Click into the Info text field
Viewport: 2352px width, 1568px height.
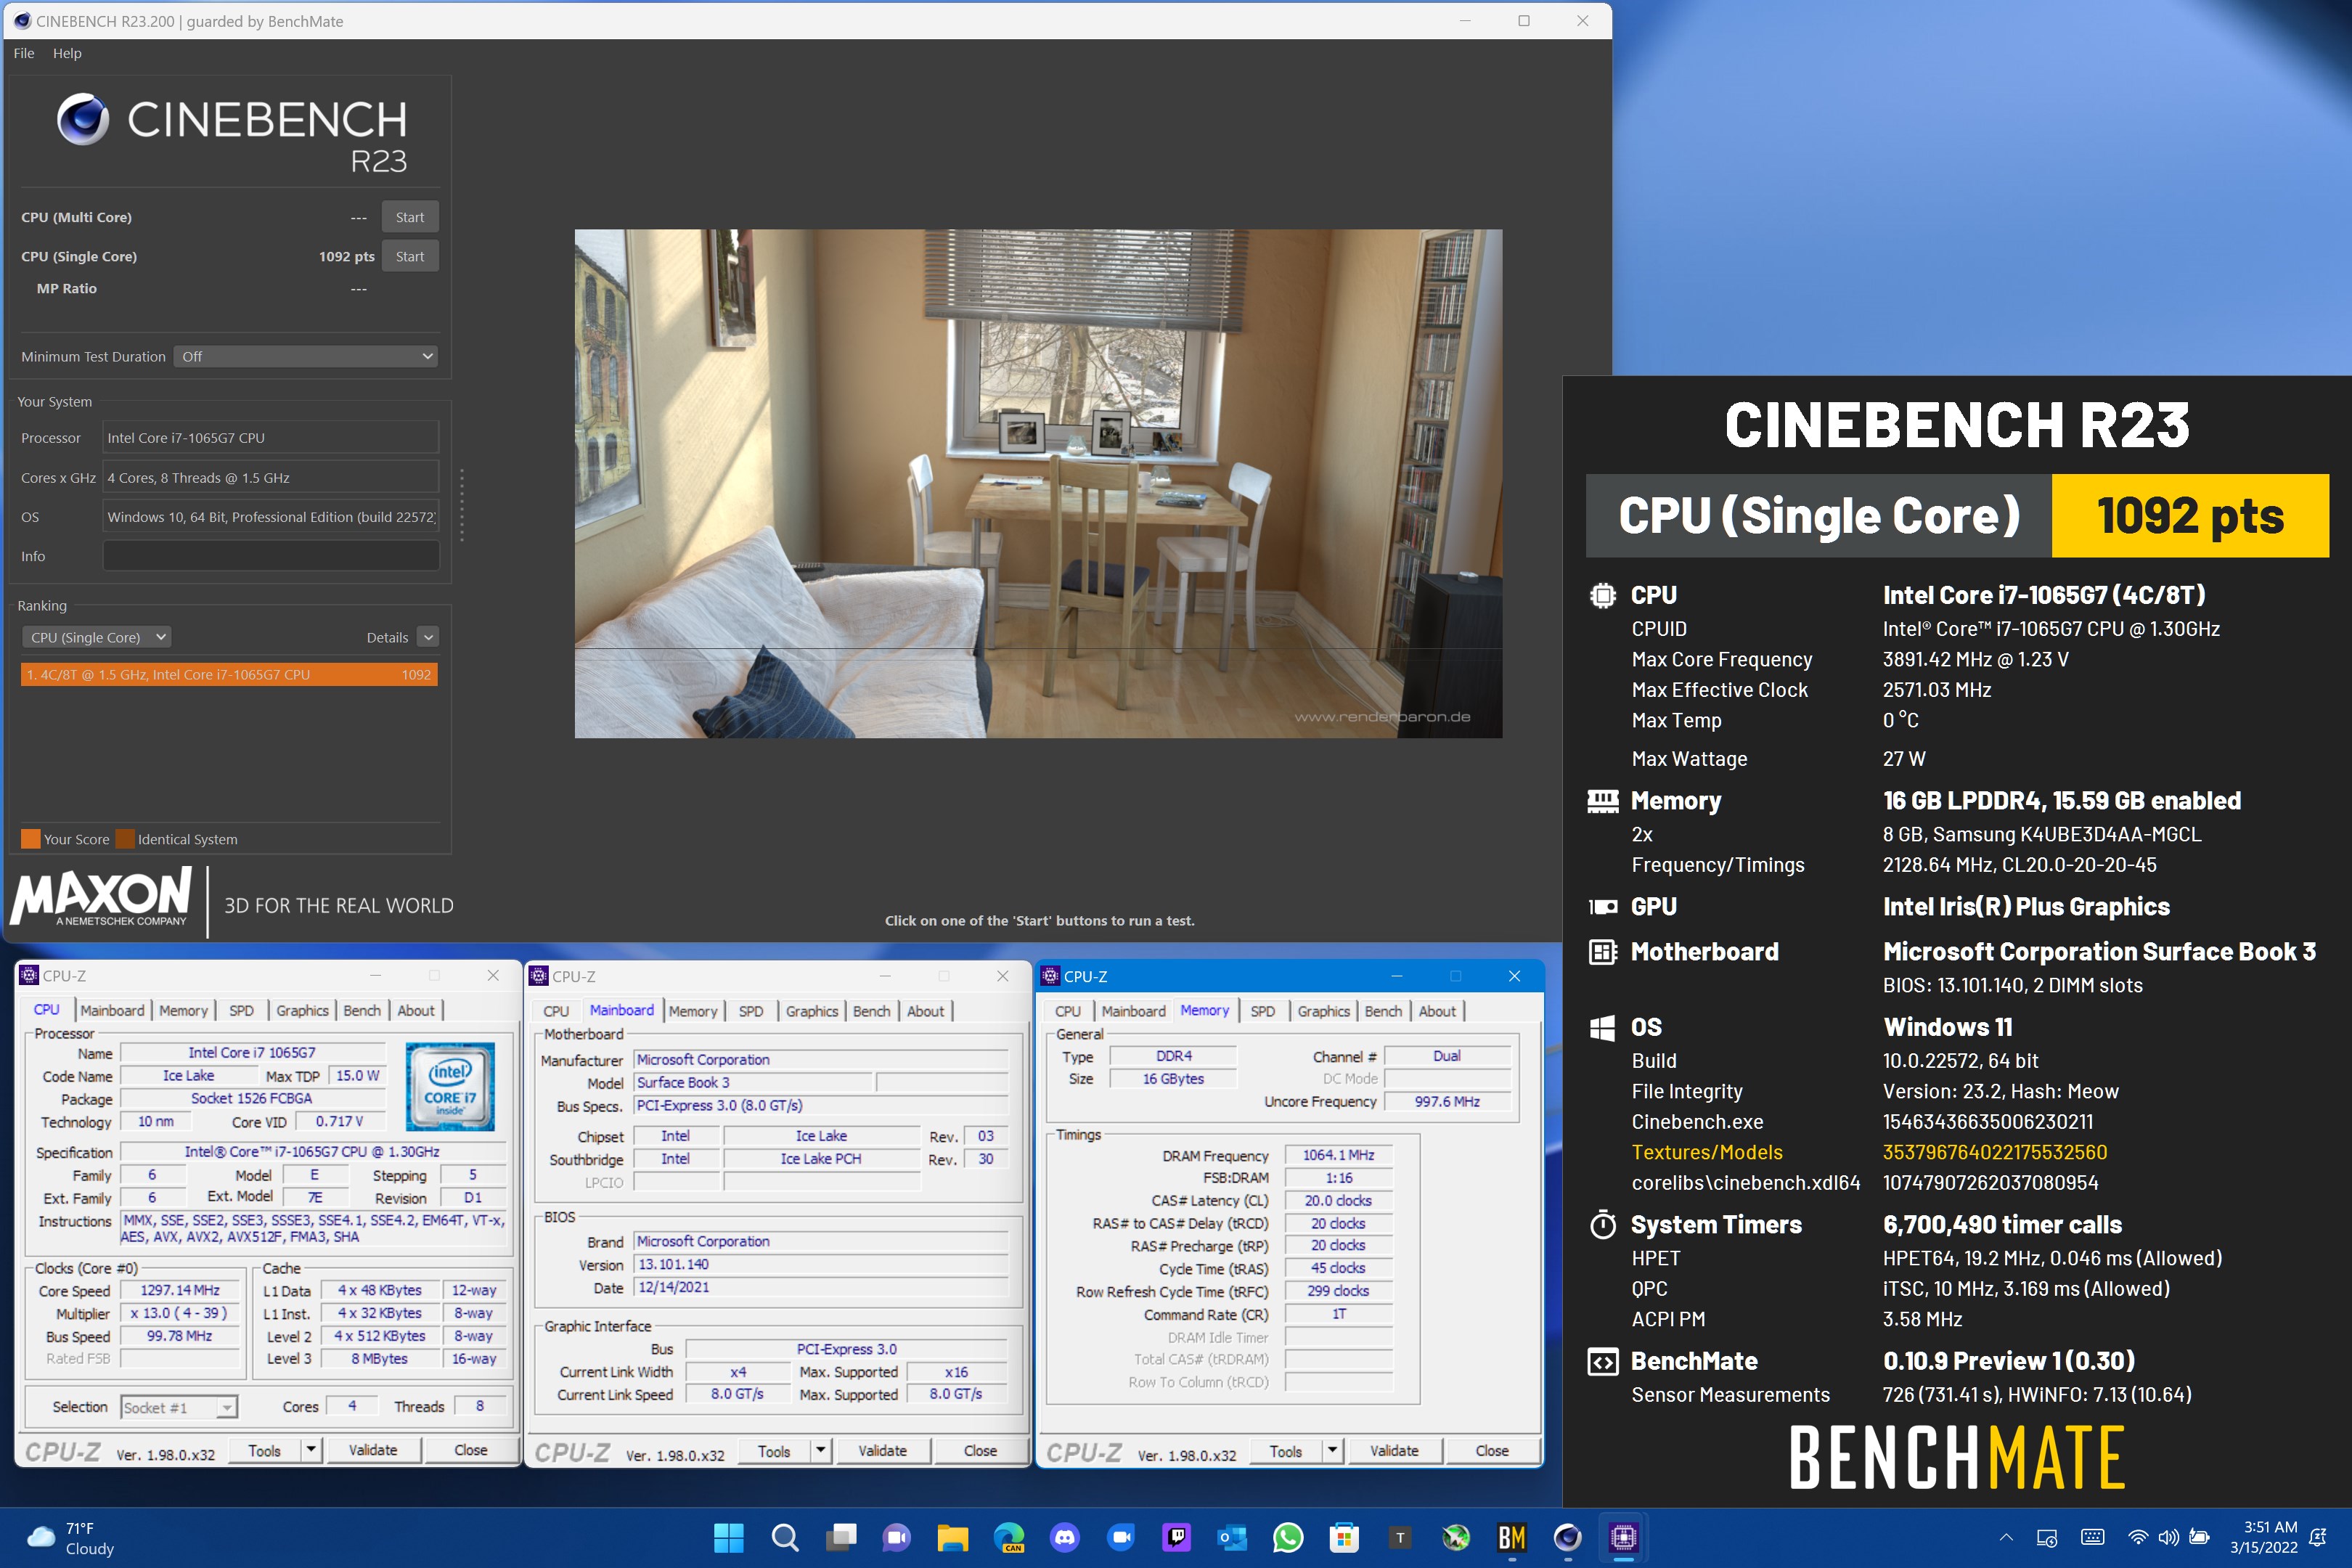pyautogui.click(x=271, y=556)
